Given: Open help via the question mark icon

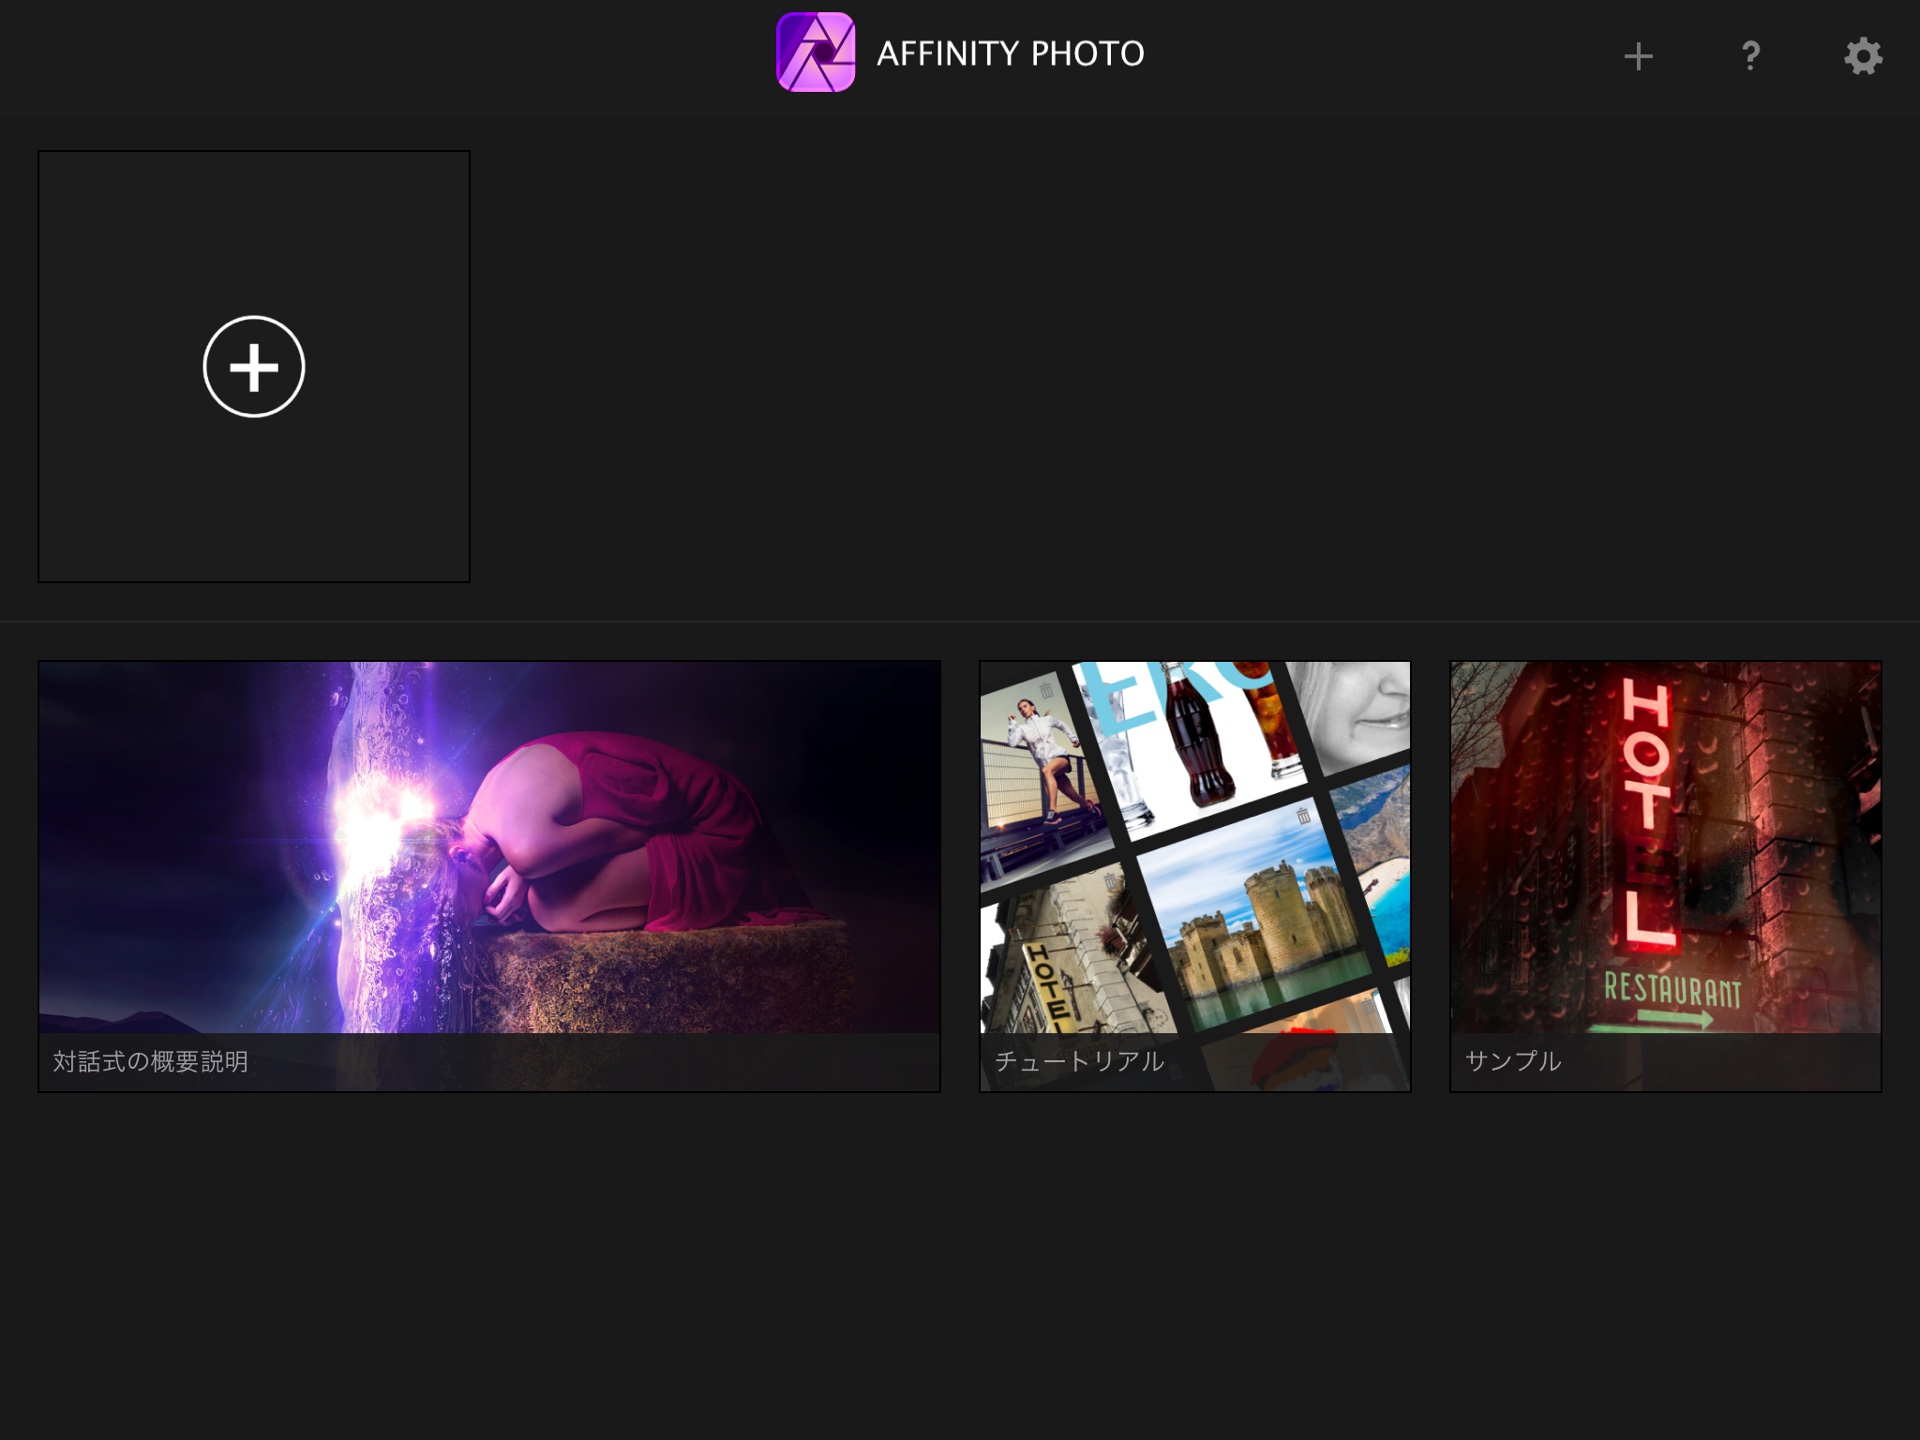Looking at the screenshot, I should point(1750,56).
